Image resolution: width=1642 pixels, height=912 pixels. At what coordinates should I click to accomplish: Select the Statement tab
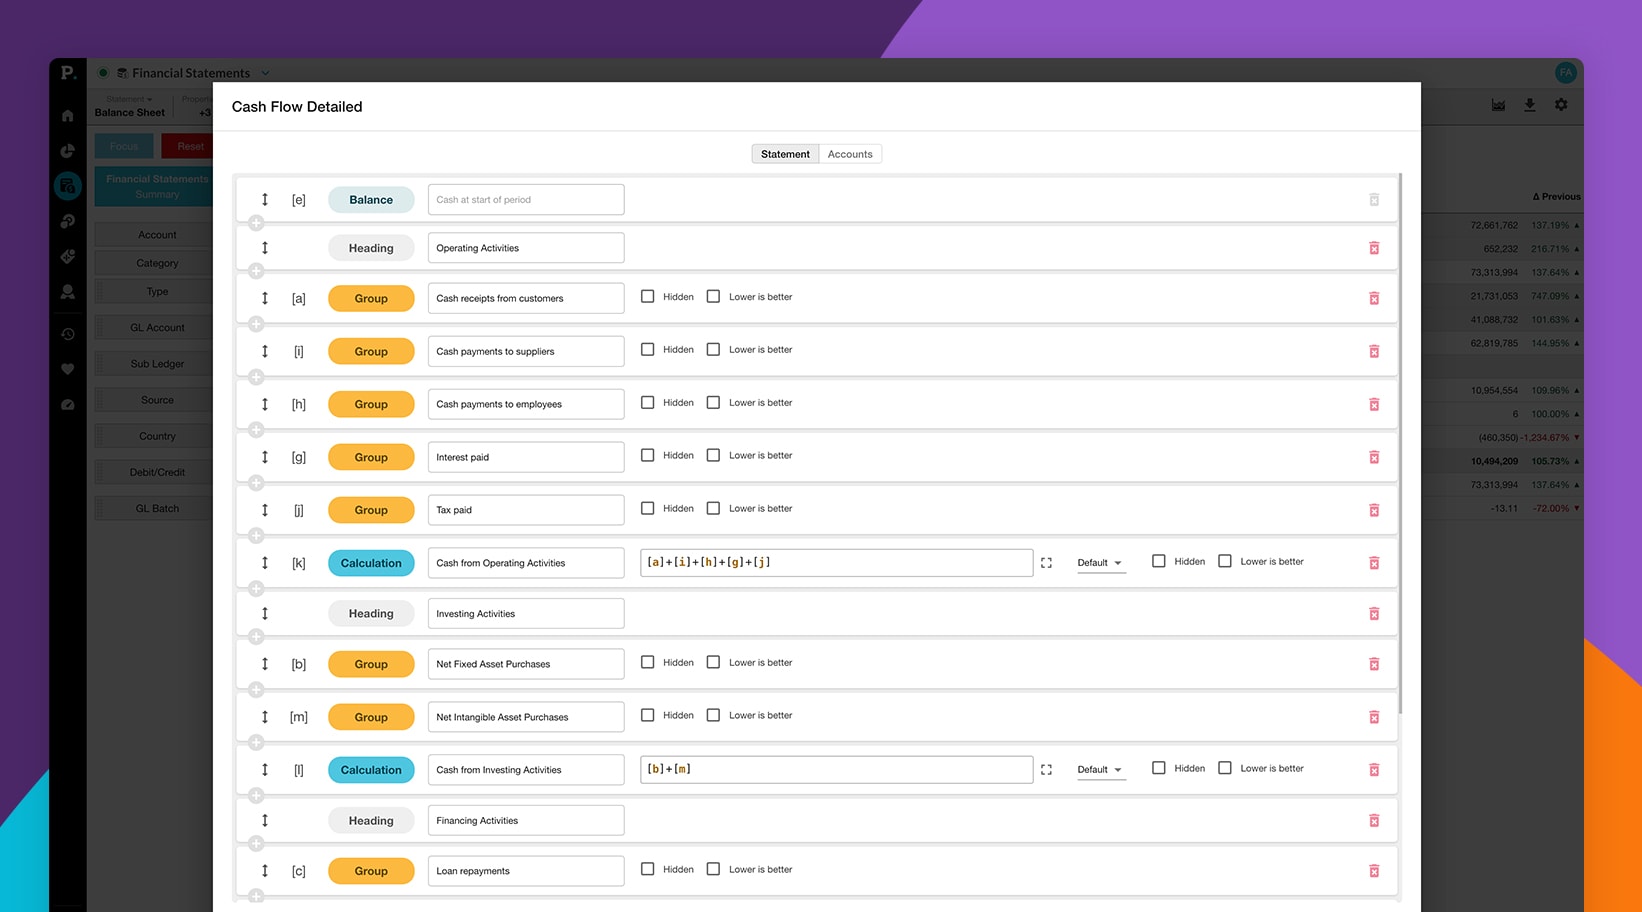tap(785, 154)
